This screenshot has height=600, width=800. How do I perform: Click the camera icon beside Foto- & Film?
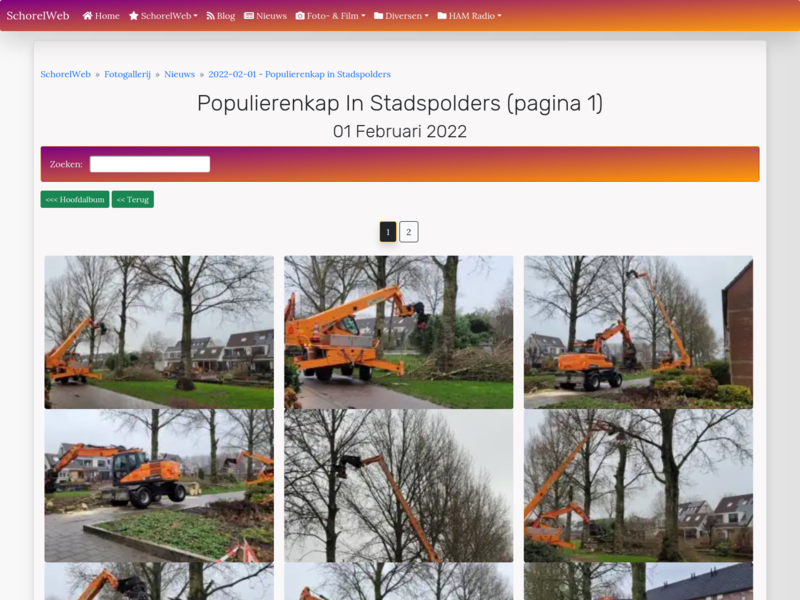coord(300,16)
